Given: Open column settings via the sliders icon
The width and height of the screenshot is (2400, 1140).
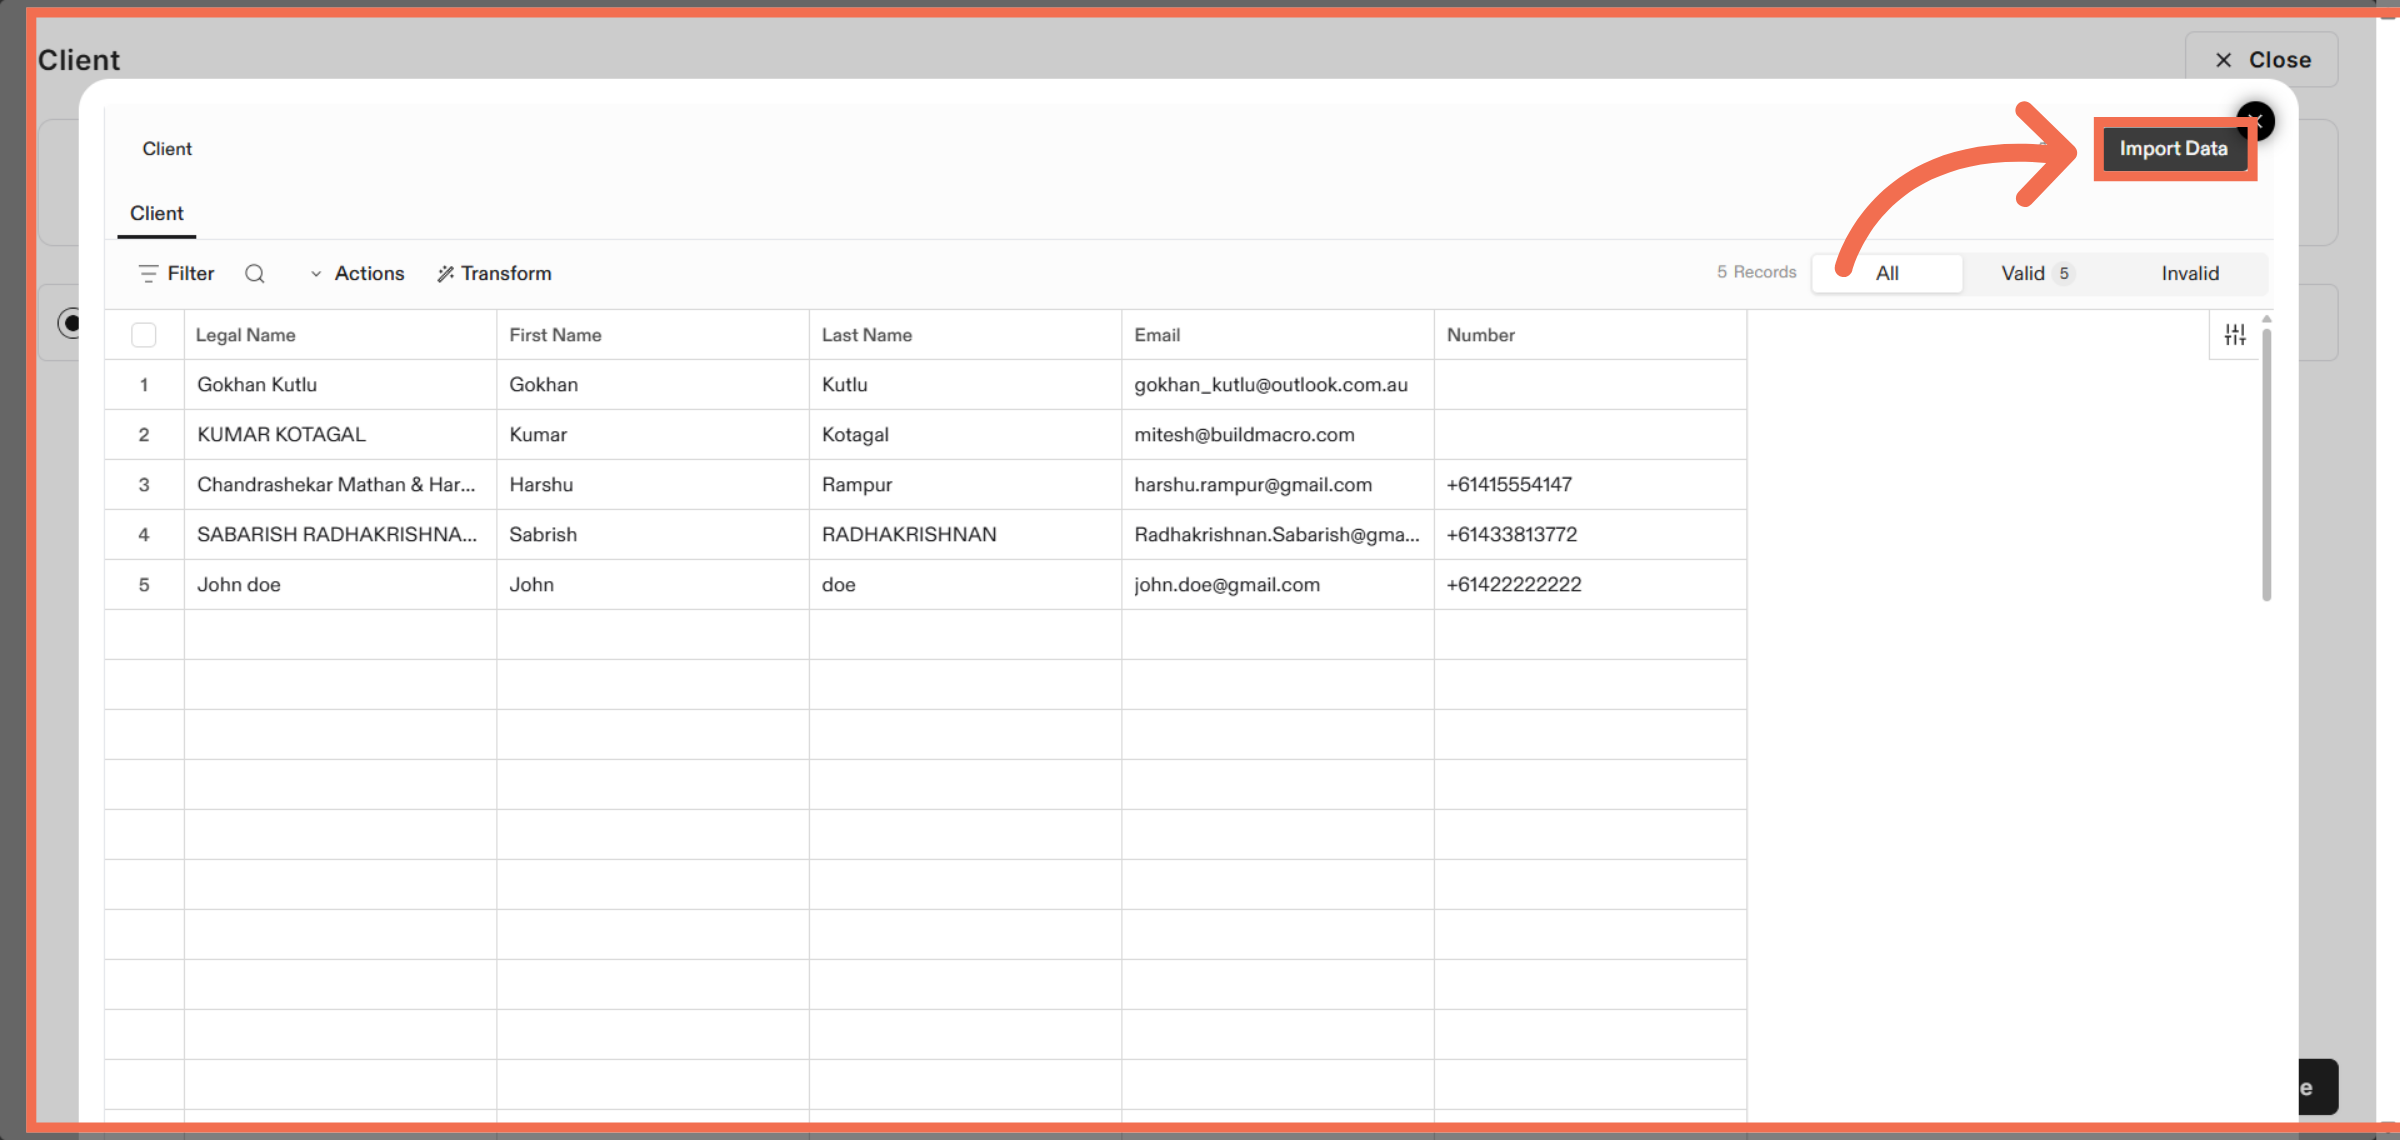Looking at the screenshot, I should [2236, 334].
